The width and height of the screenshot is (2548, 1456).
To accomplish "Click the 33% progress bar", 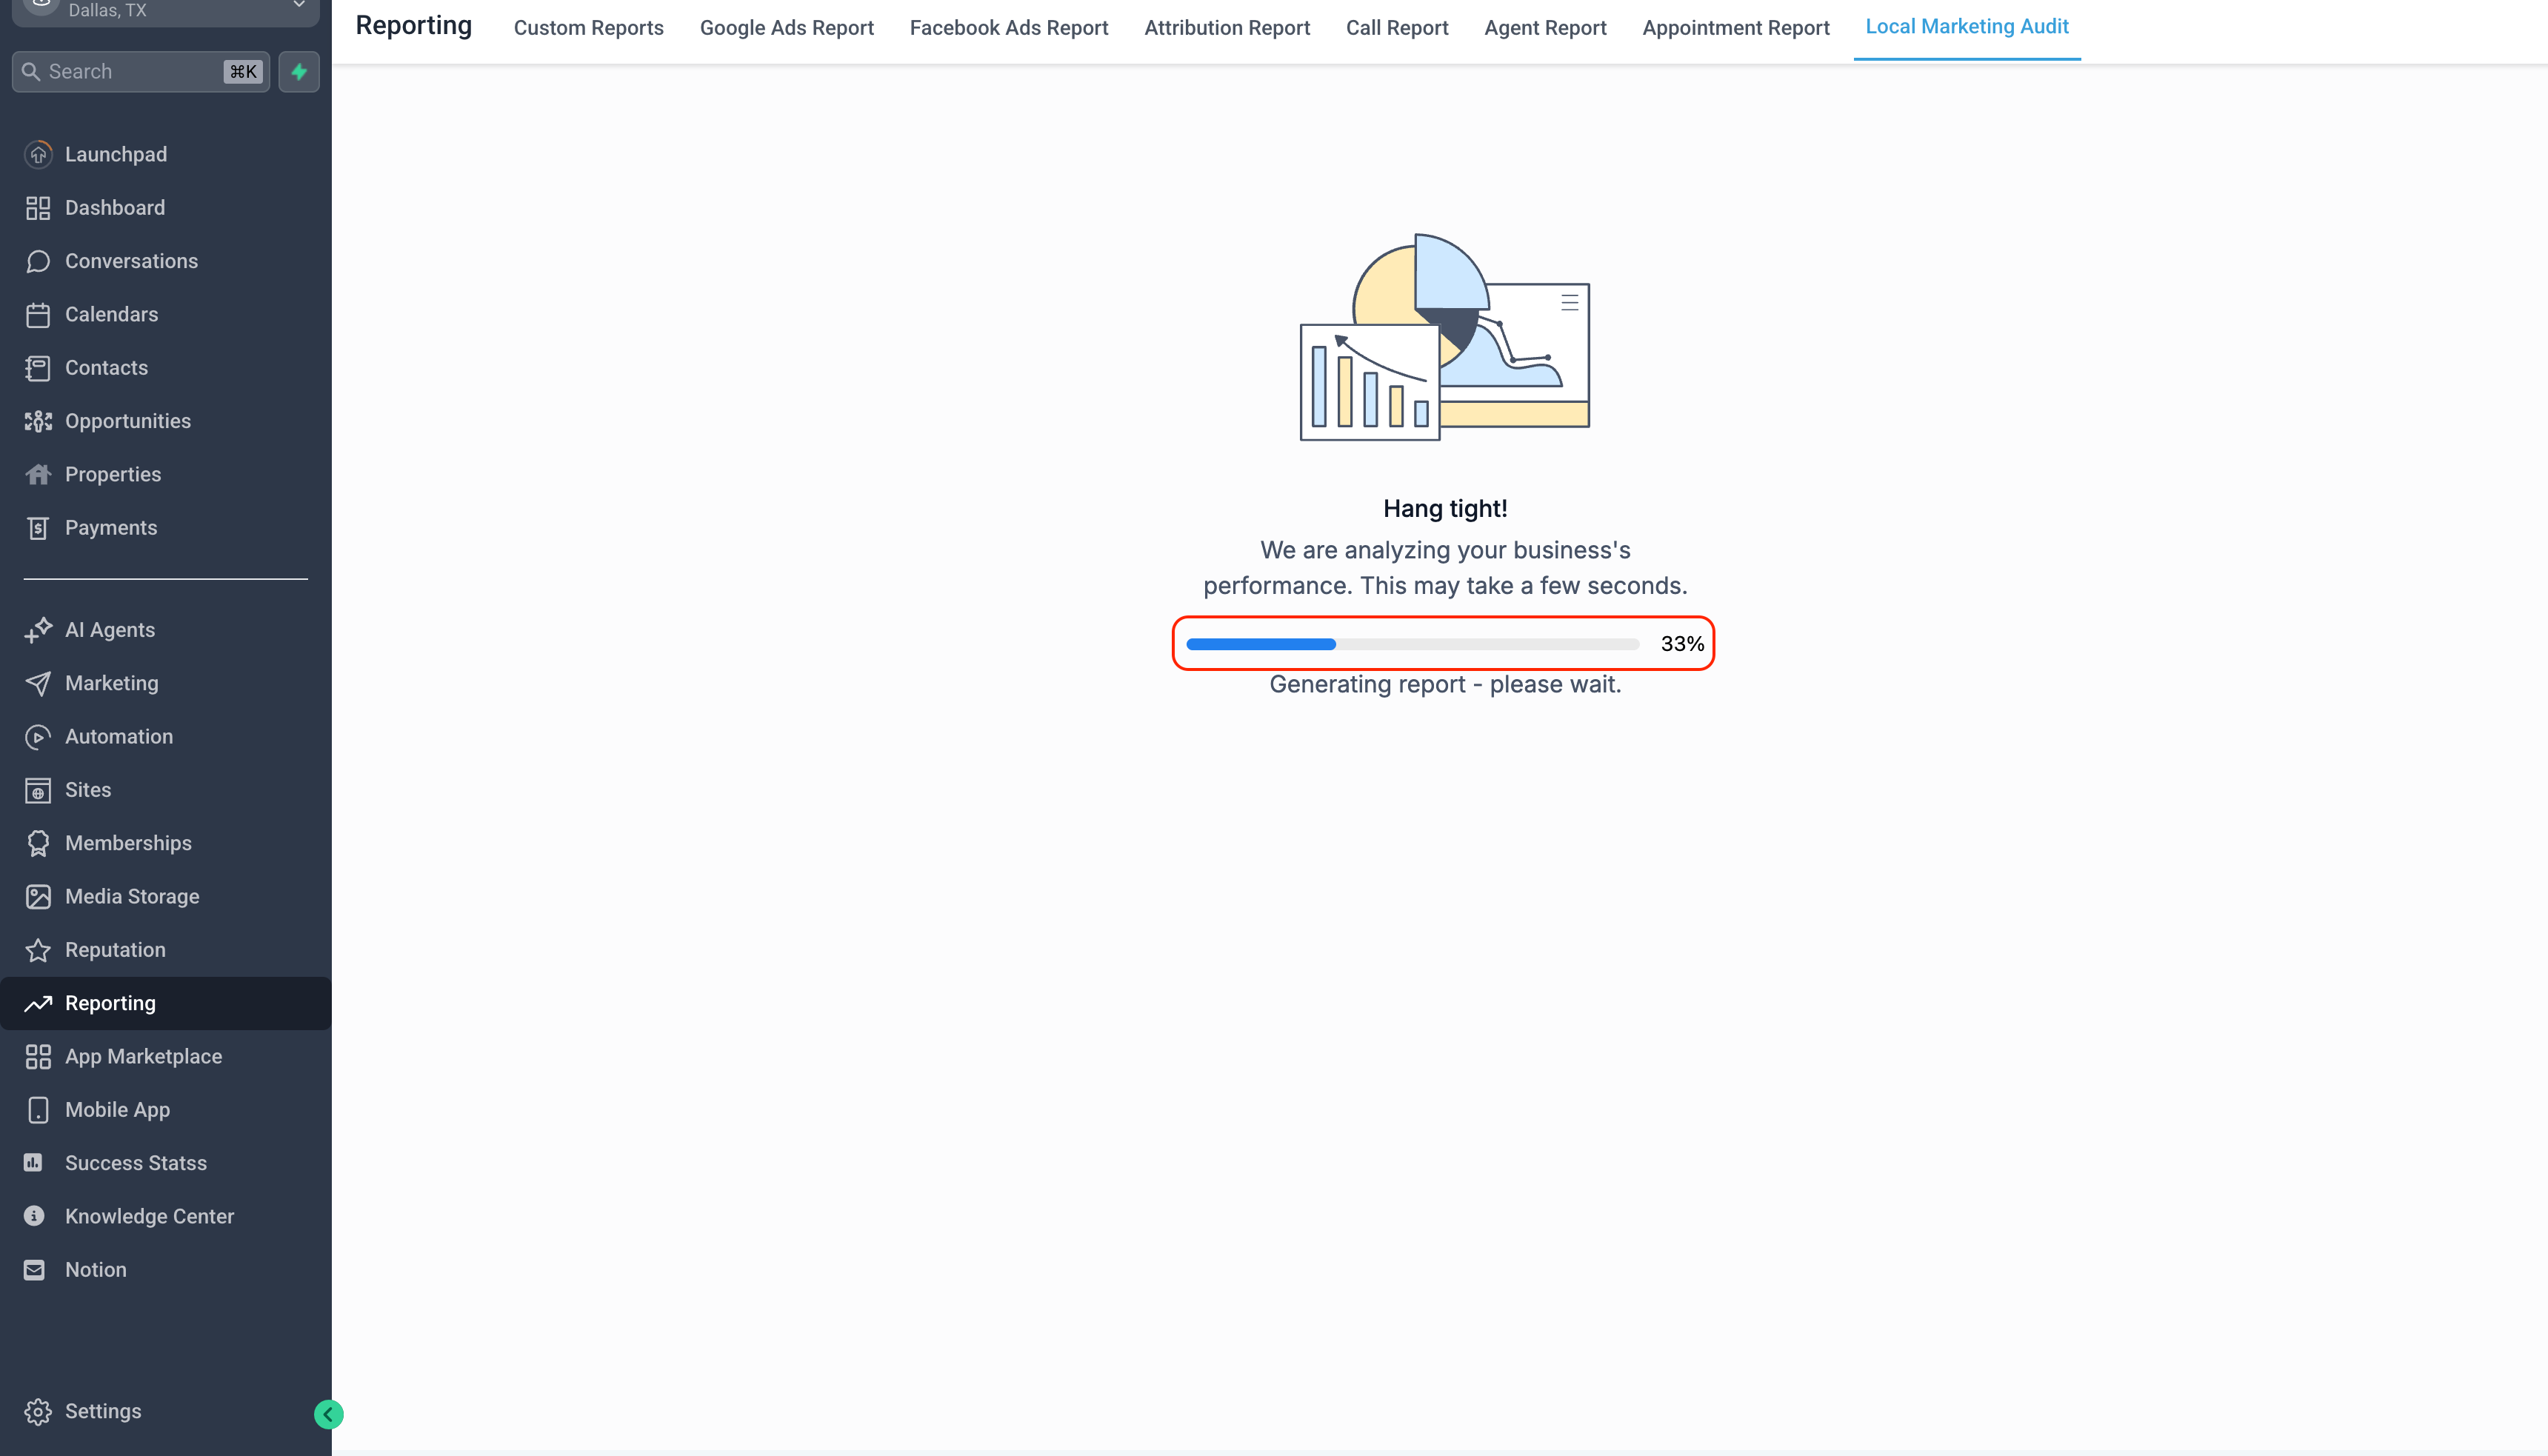I will [1444, 643].
